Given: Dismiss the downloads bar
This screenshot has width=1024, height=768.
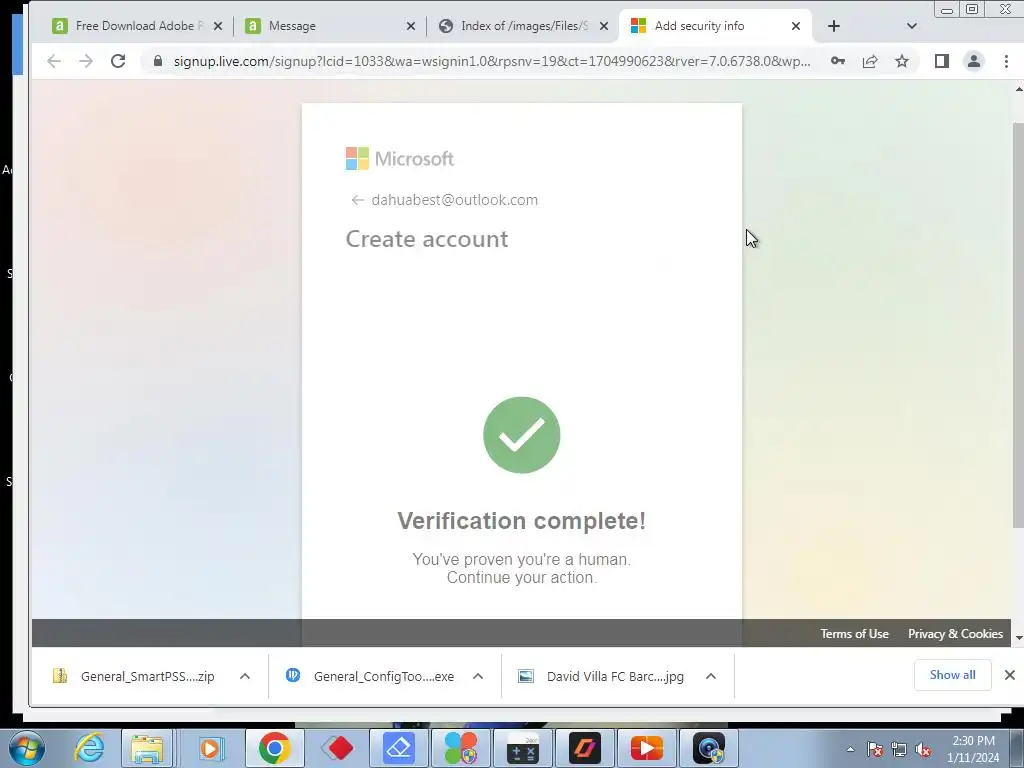Looking at the screenshot, I should pyautogui.click(x=1010, y=675).
